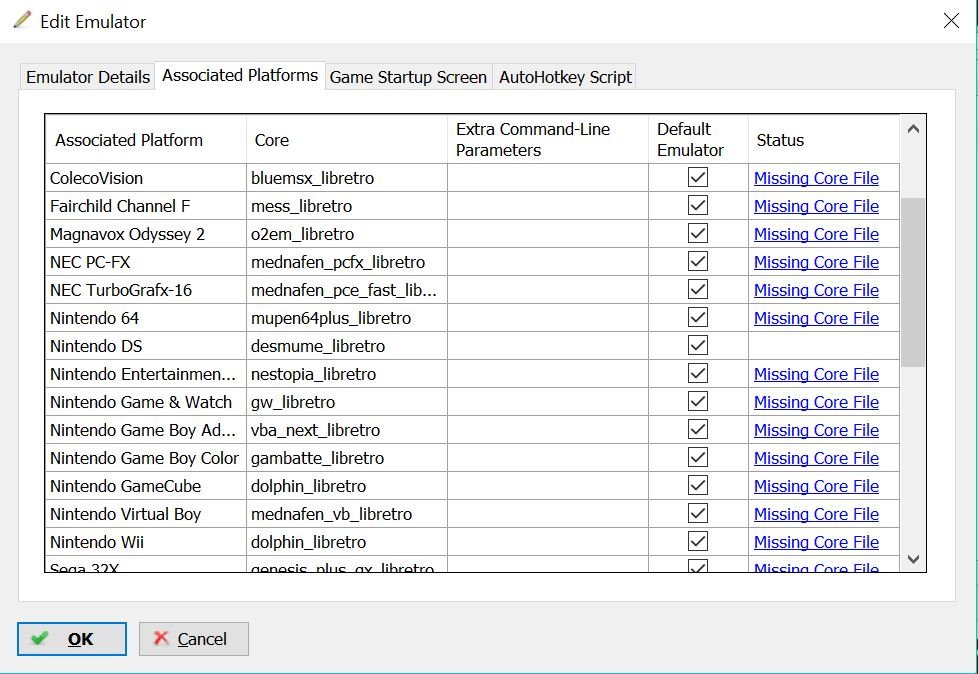The width and height of the screenshot is (978, 674).
Task: Uncheck Default Emulator for Magnavox Odyssey 2
Action: click(698, 233)
